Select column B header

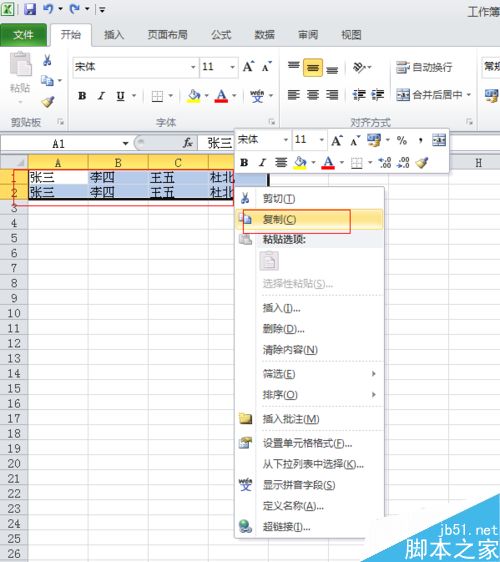(118, 163)
